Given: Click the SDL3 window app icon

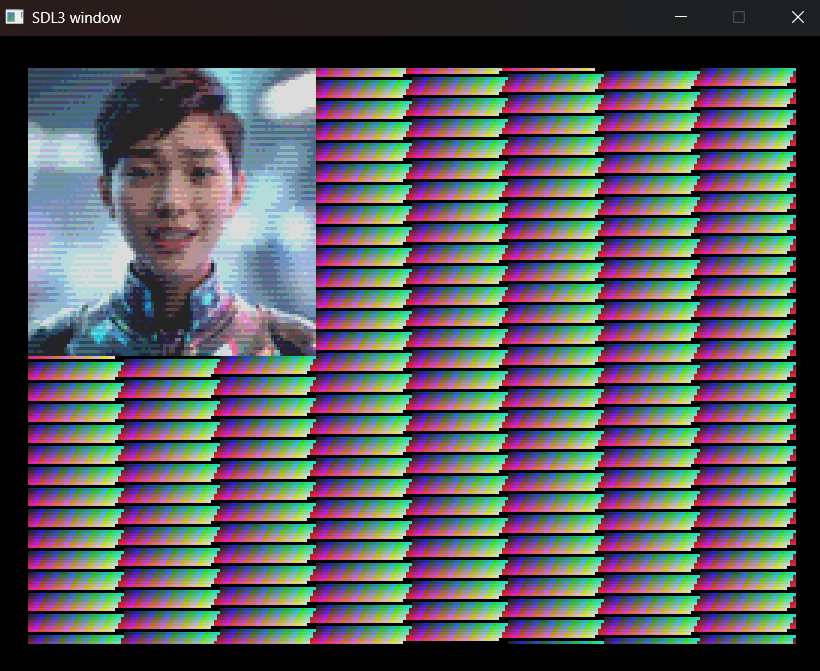Looking at the screenshot, I should click(x=14, y=17).
